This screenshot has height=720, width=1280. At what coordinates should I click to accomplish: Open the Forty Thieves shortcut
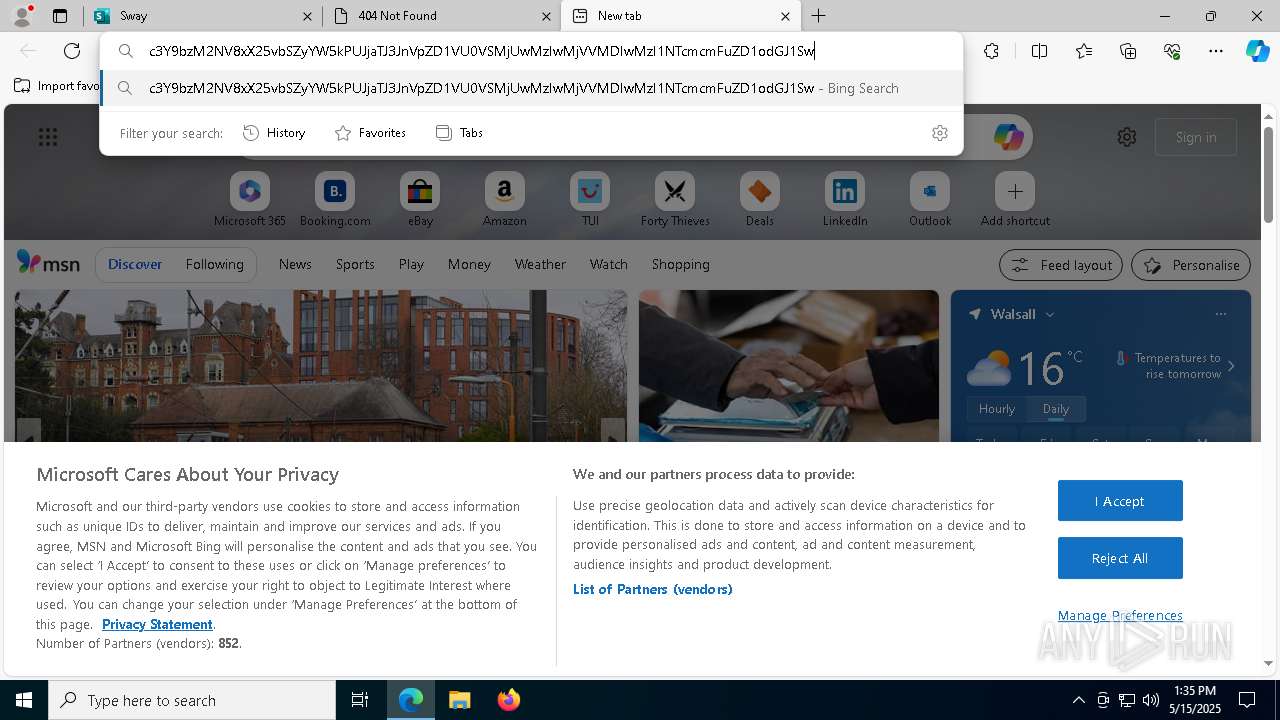pyautogui.click(x=675, y=200)
